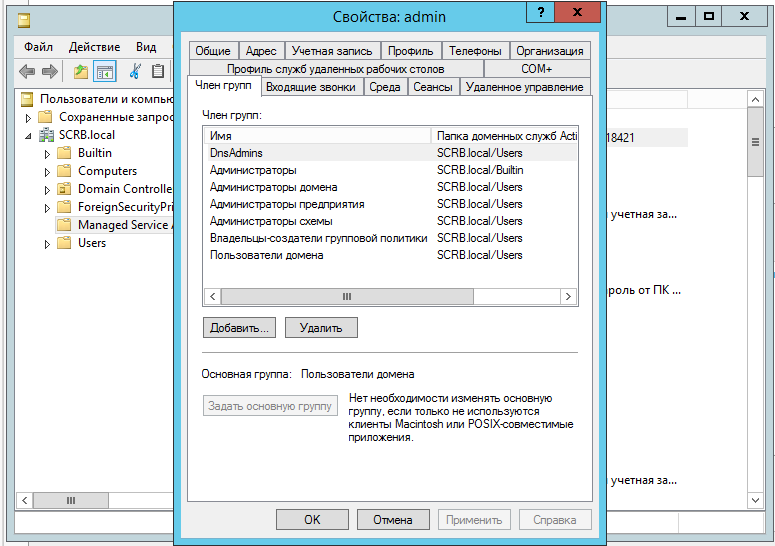775x546 pixels.
Task: Click the Cut scissors toolbar icon
Action: click(134, 72)
